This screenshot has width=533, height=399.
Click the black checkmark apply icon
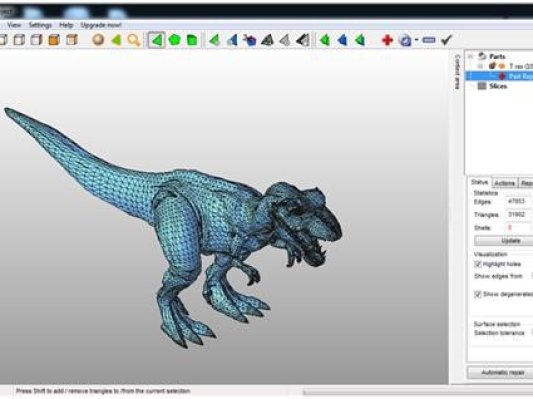tap(447, 40)
